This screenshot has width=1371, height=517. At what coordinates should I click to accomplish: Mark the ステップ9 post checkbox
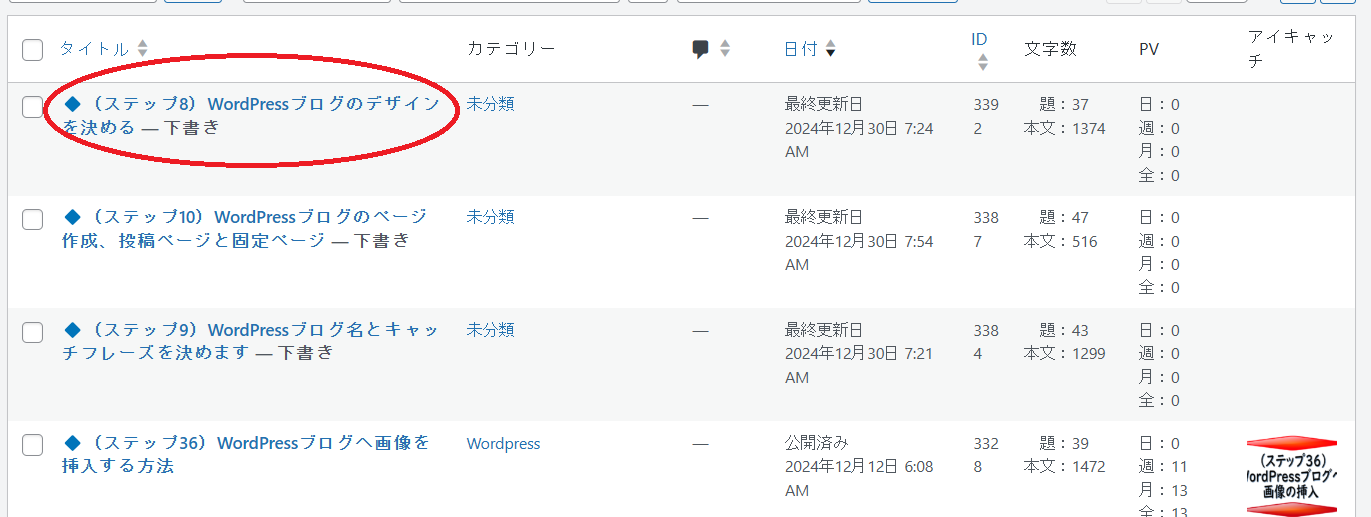(33, 333)
